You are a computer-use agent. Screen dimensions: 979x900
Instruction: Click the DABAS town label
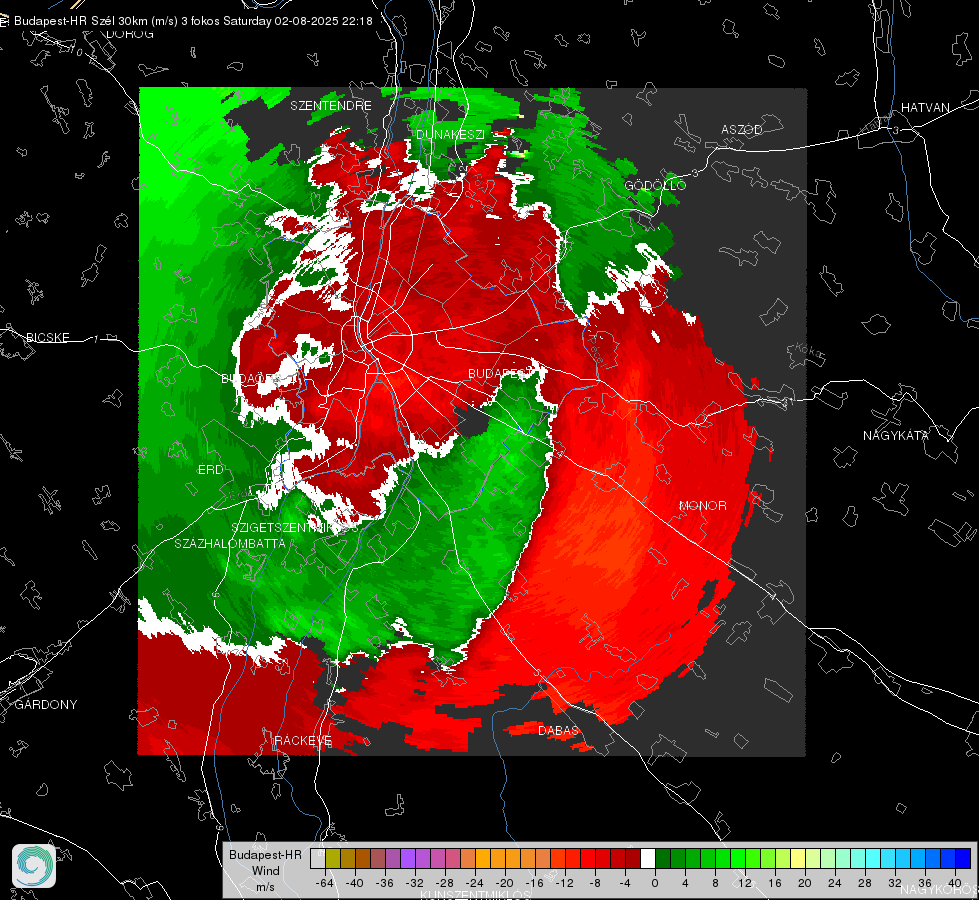(558, 730)
